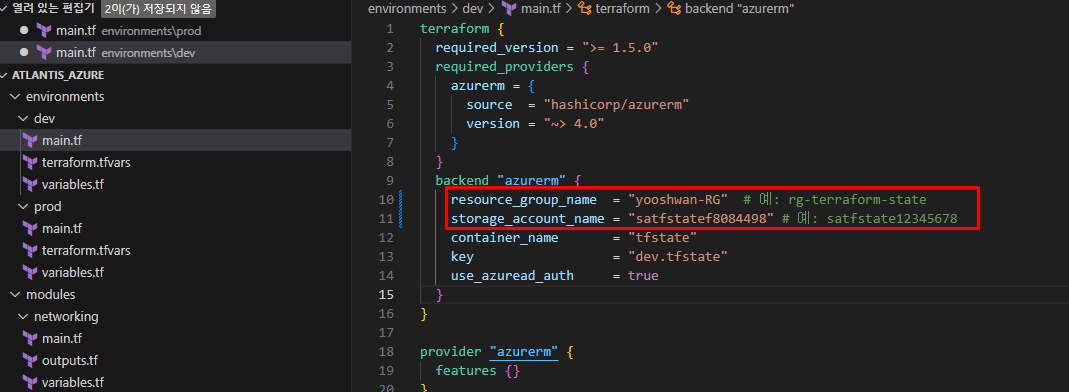Collapse the environments folder
The height and width of the screenshot is (392, 1069).
point(15,97)
